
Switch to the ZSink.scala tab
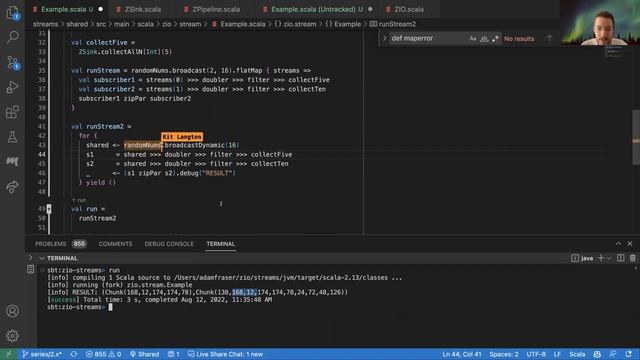coord(142,9)
